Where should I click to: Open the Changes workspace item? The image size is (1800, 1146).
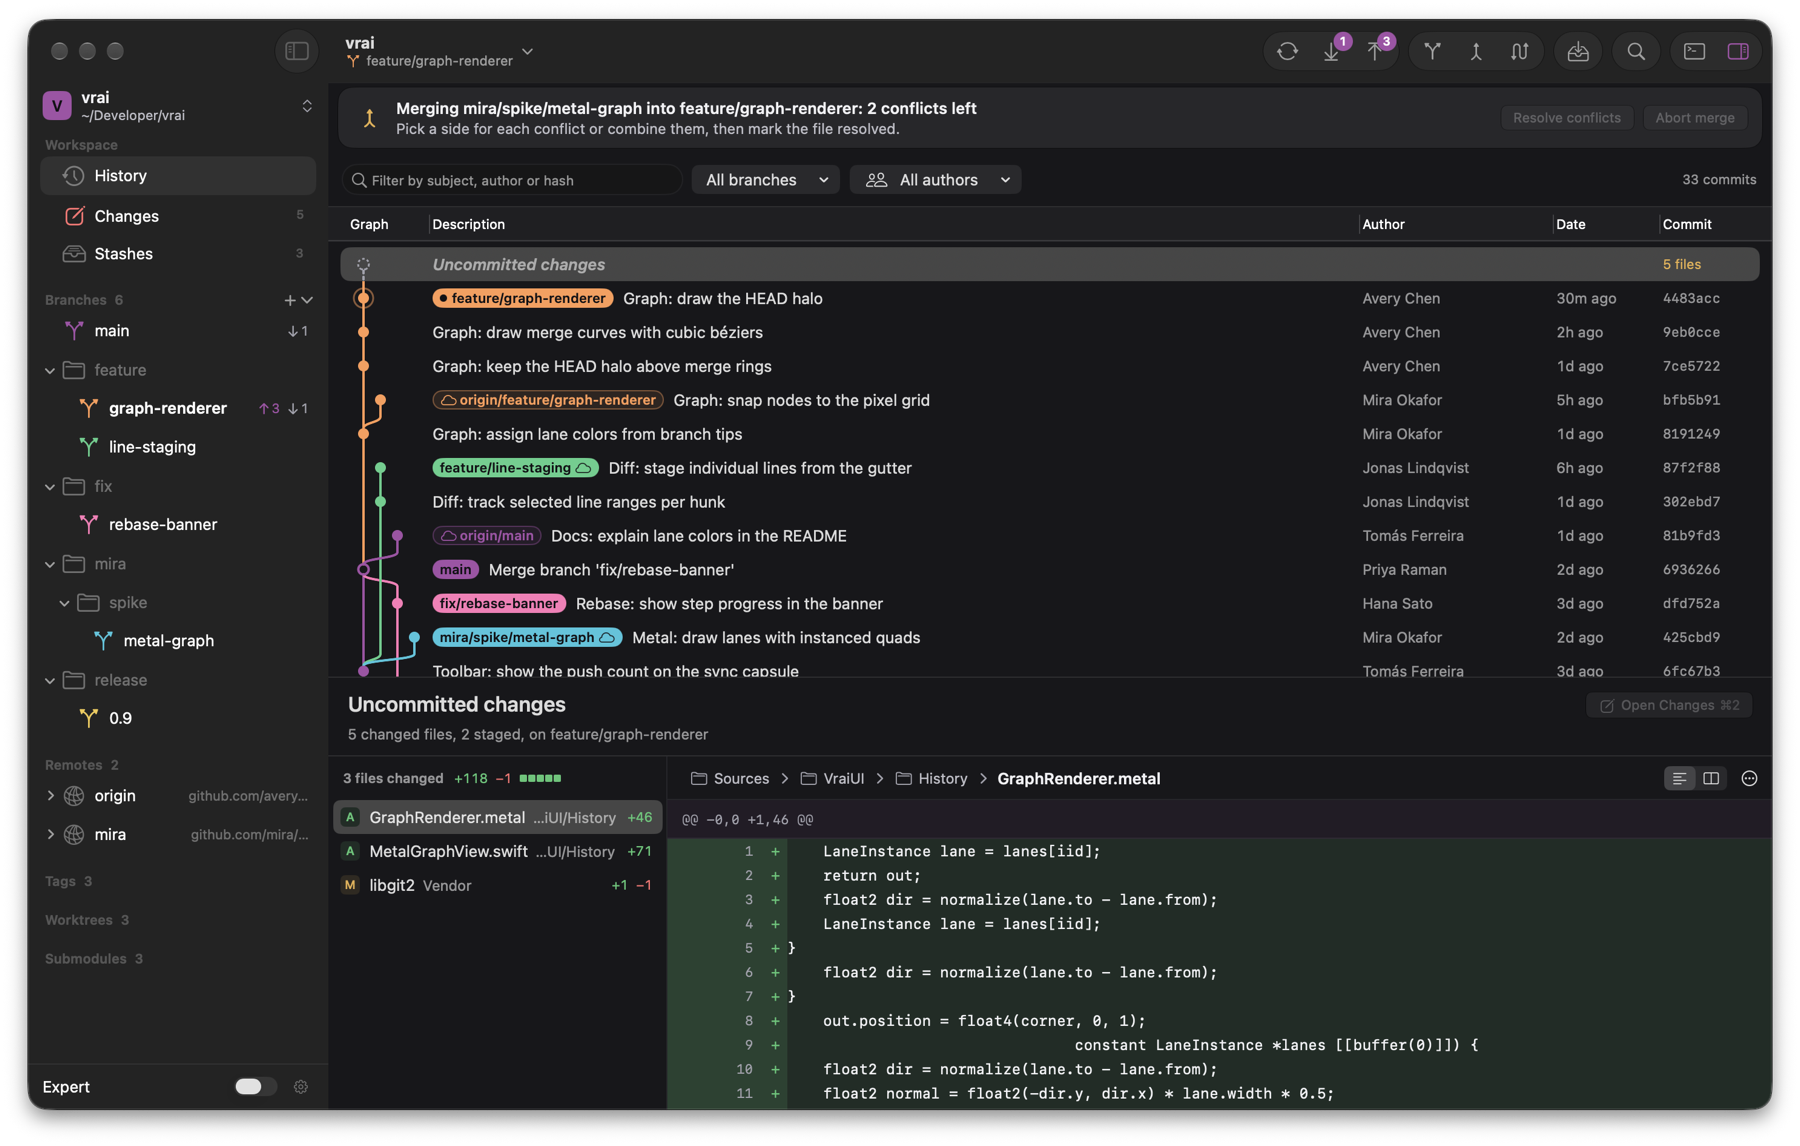click(x=178, y=216)
